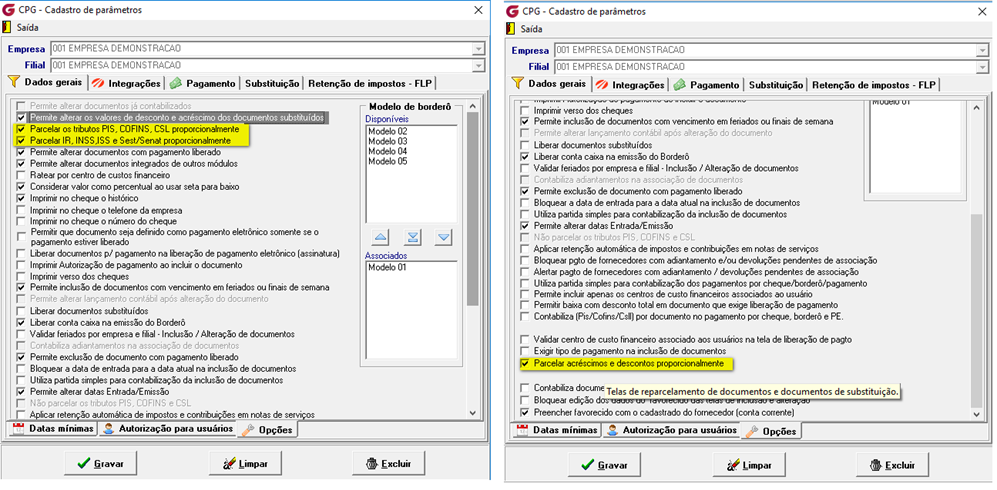The image size is (997, 490).
Task: Close the right CPG Cadastro de parâmetros window
Action: (982, 11)
